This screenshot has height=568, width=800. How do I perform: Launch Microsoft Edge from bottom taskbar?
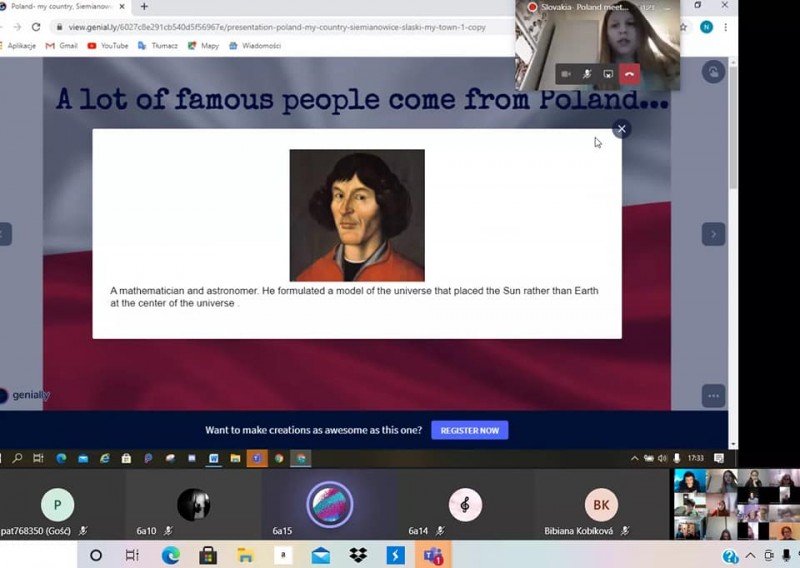(170, 555)
